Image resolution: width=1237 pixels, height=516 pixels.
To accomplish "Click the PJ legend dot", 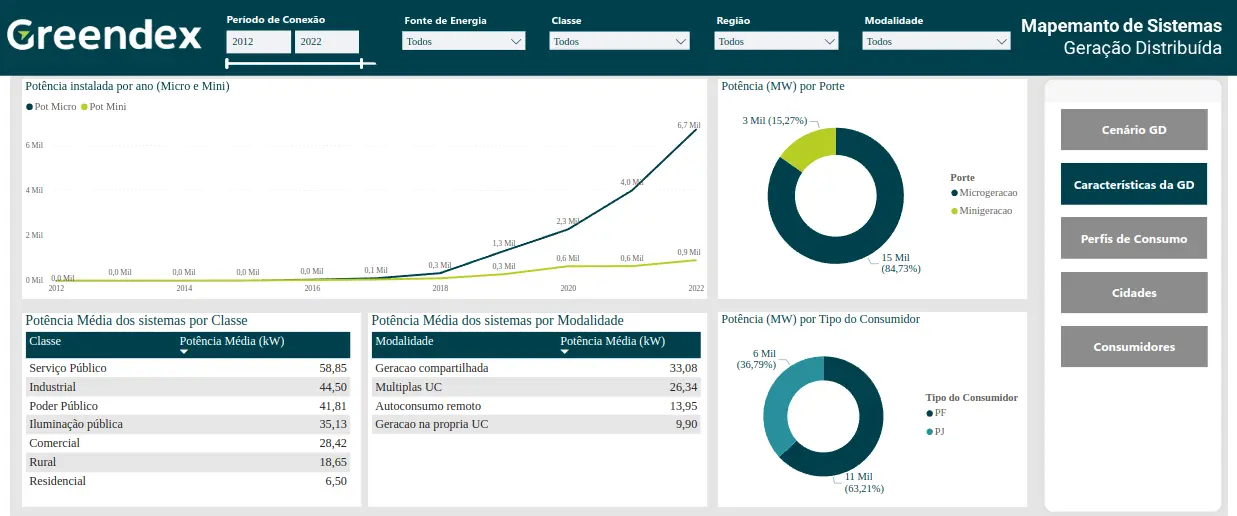I will 929,431.
